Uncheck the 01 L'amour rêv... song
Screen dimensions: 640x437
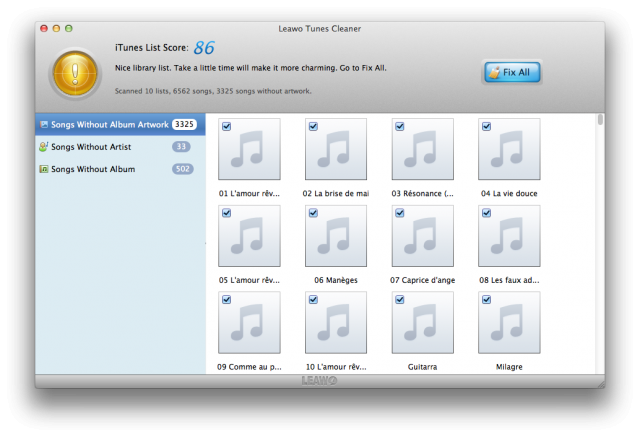tap(227, 126)
